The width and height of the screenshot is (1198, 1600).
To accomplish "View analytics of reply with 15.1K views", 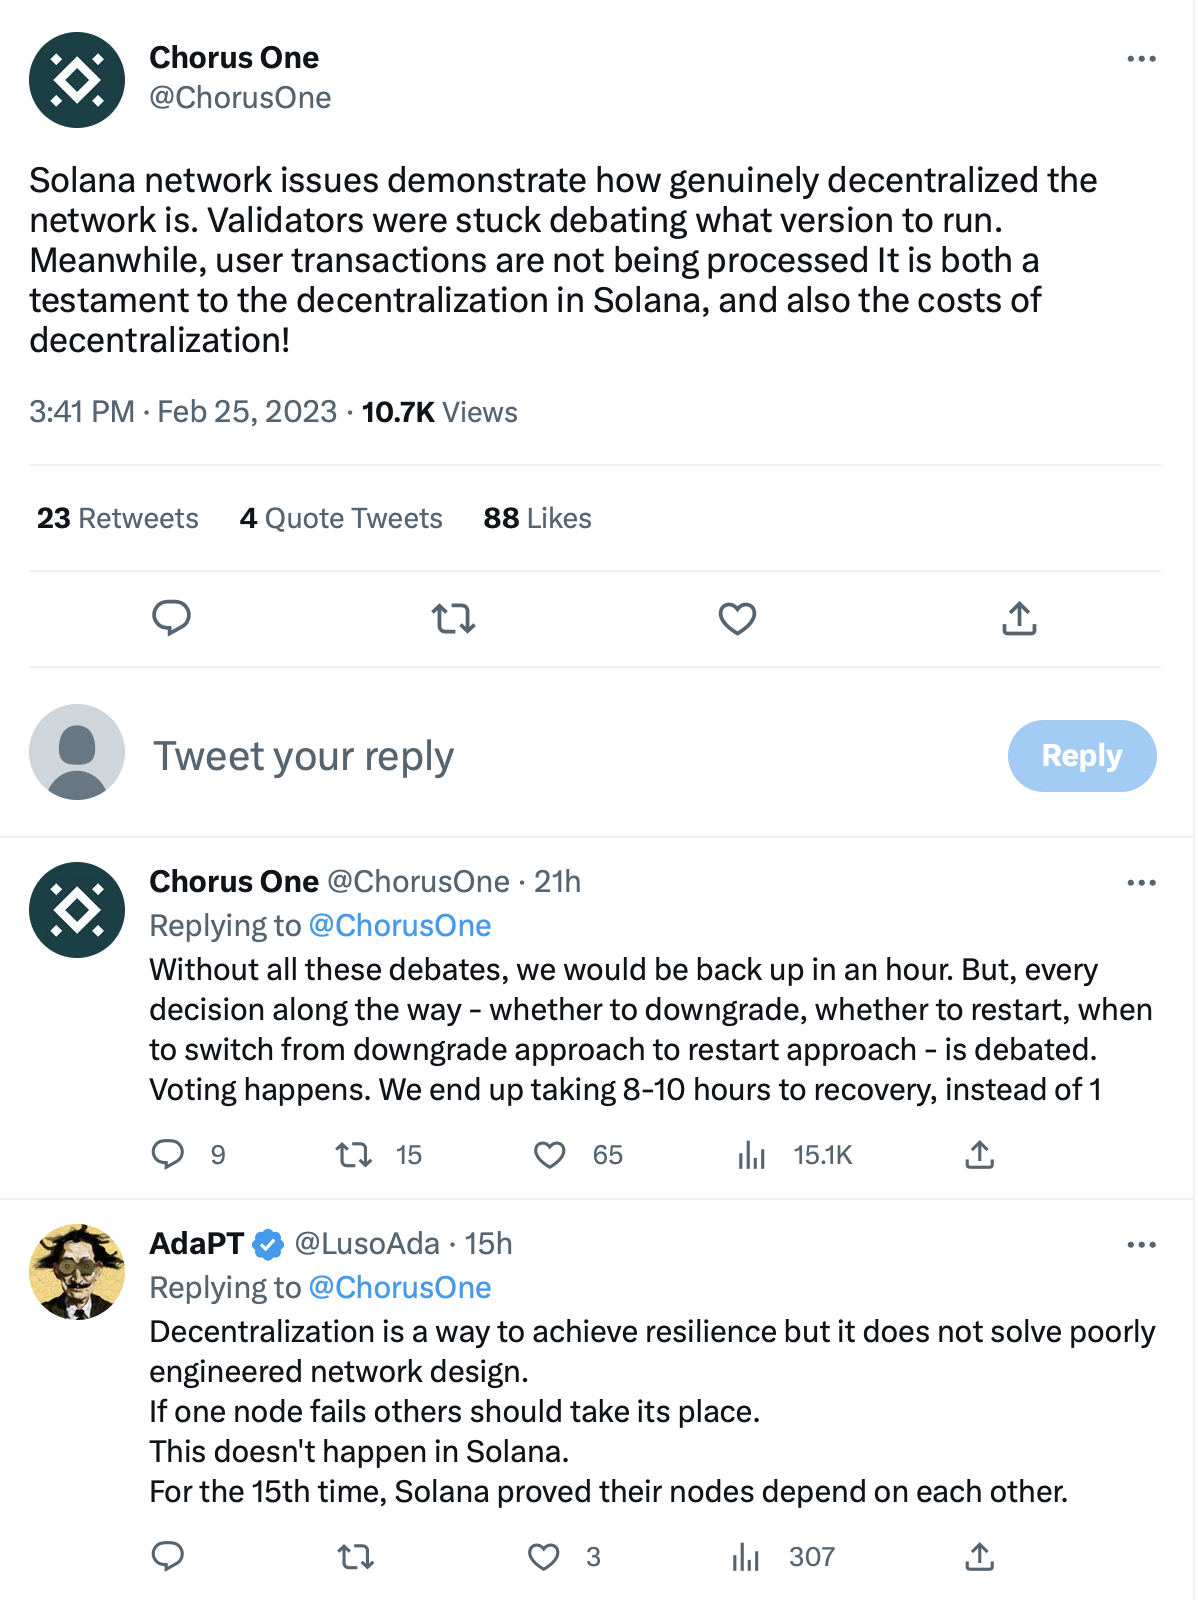I will coord(751,1156).
